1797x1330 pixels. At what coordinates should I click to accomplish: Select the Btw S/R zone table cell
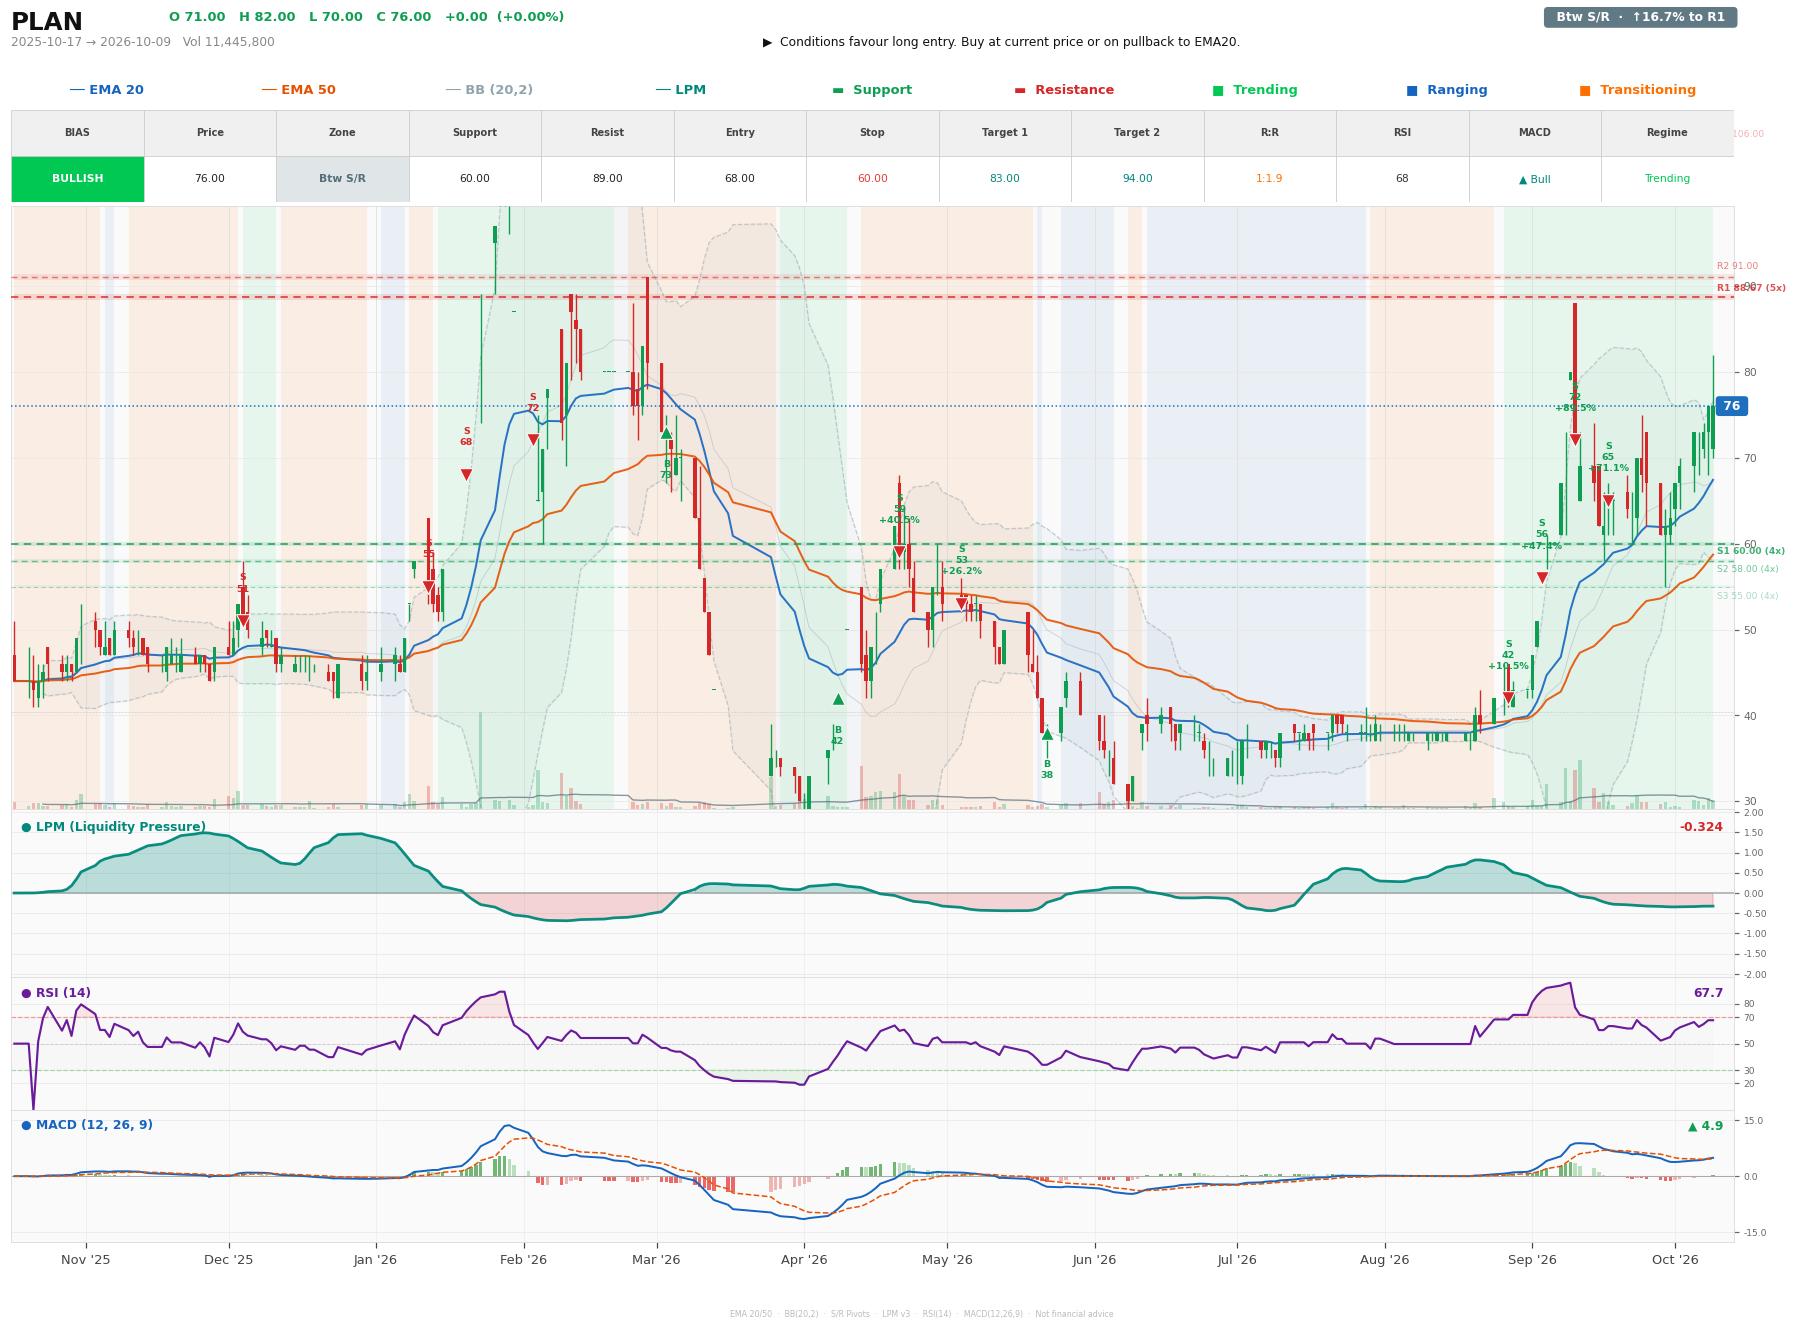[x=342, y=179]
